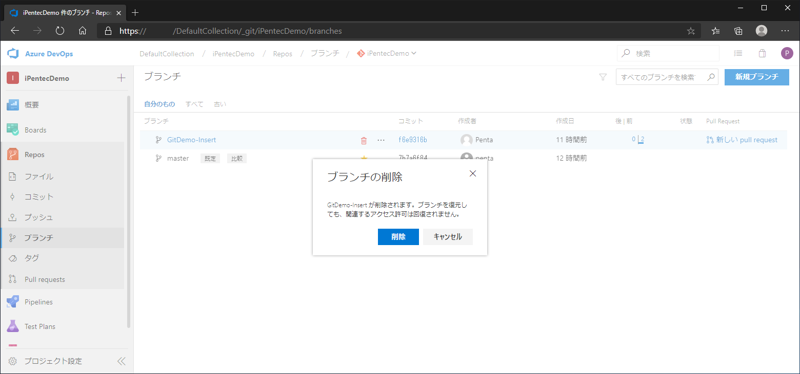Open a new browser tab with plus

135,12
